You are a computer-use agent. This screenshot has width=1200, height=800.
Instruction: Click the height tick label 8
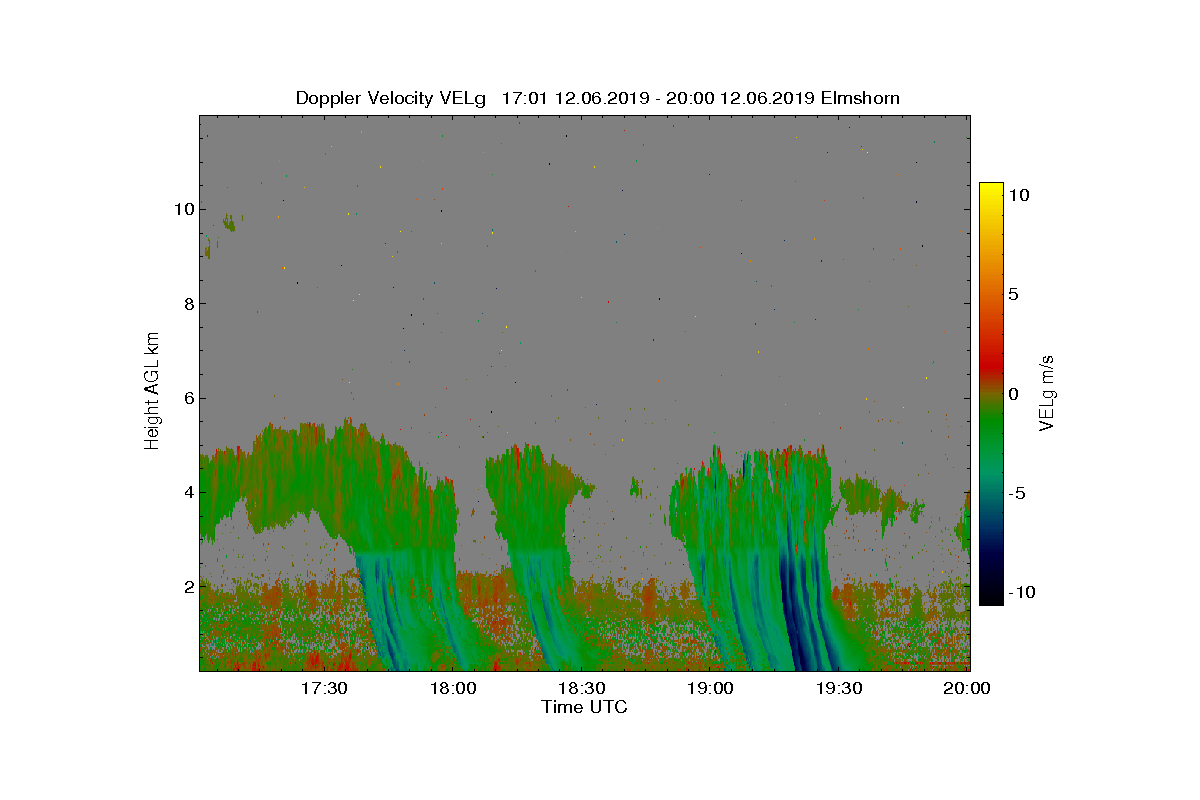[x=187, y=304]
